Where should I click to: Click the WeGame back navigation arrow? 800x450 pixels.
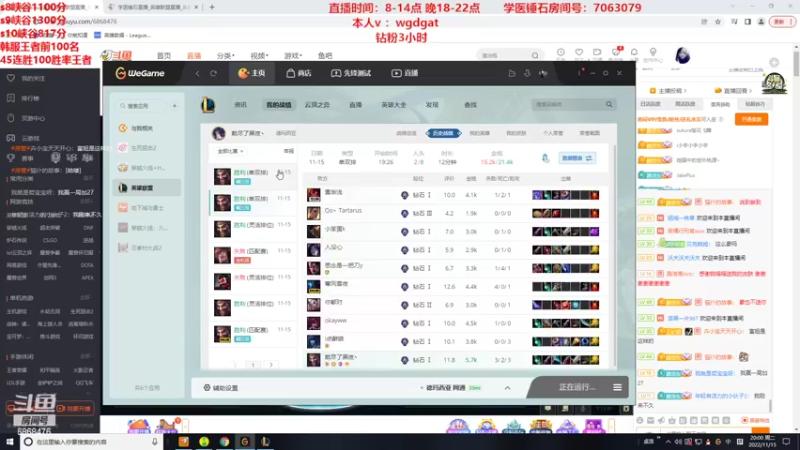[x=197, y=73]
